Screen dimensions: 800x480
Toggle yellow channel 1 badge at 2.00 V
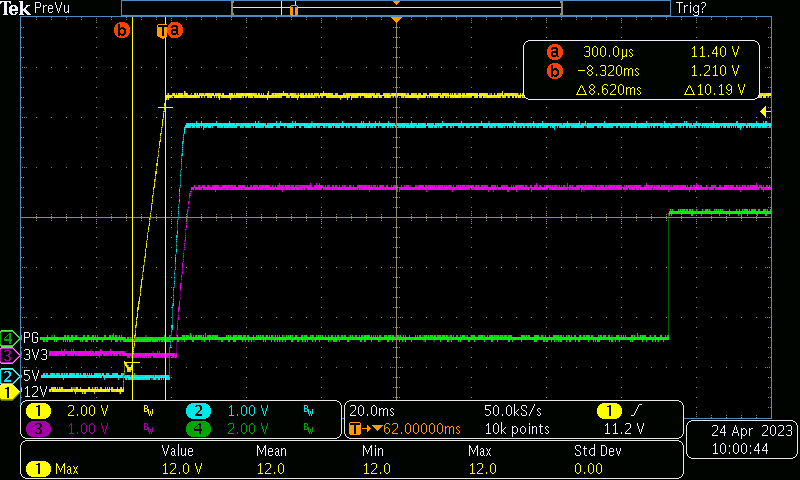pyautogui.click(x=39, y=411)
